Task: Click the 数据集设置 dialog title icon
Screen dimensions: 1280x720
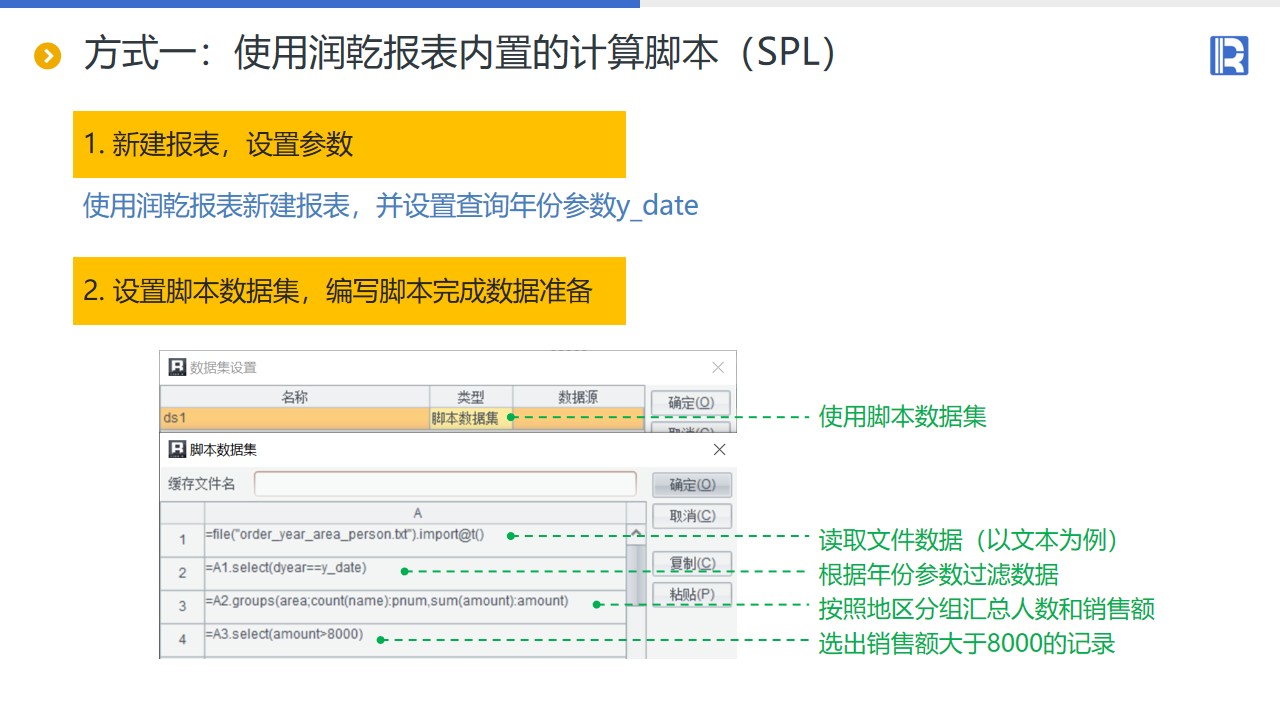Action: (x=177, y=367)
